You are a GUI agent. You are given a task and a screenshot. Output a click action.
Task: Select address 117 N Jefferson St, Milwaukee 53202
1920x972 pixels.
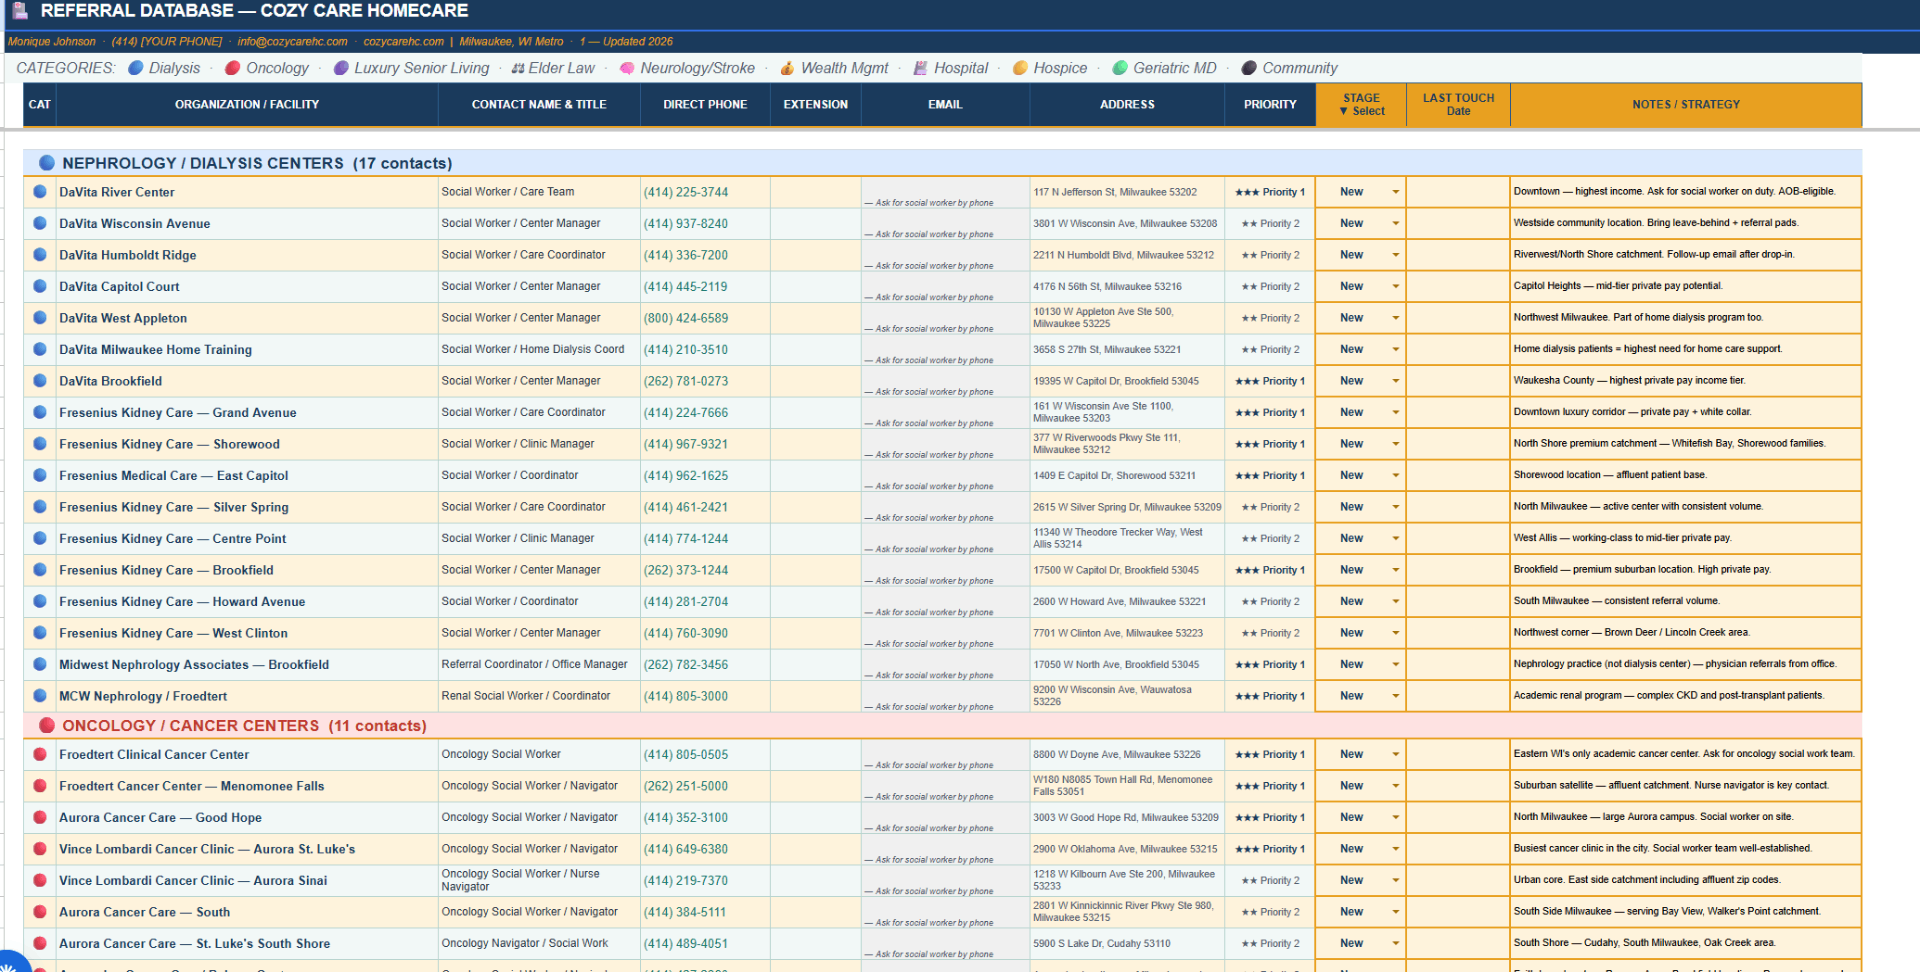pos(1115,192)
